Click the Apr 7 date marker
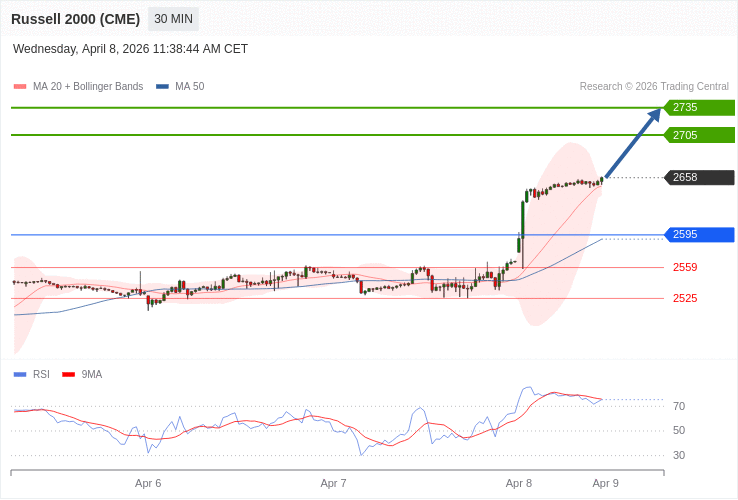738x500 pixels. [333, 483]
